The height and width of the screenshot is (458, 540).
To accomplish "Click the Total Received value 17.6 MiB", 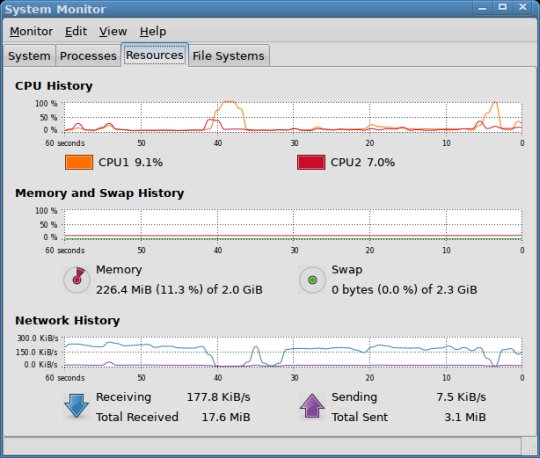I will [226, 417].
